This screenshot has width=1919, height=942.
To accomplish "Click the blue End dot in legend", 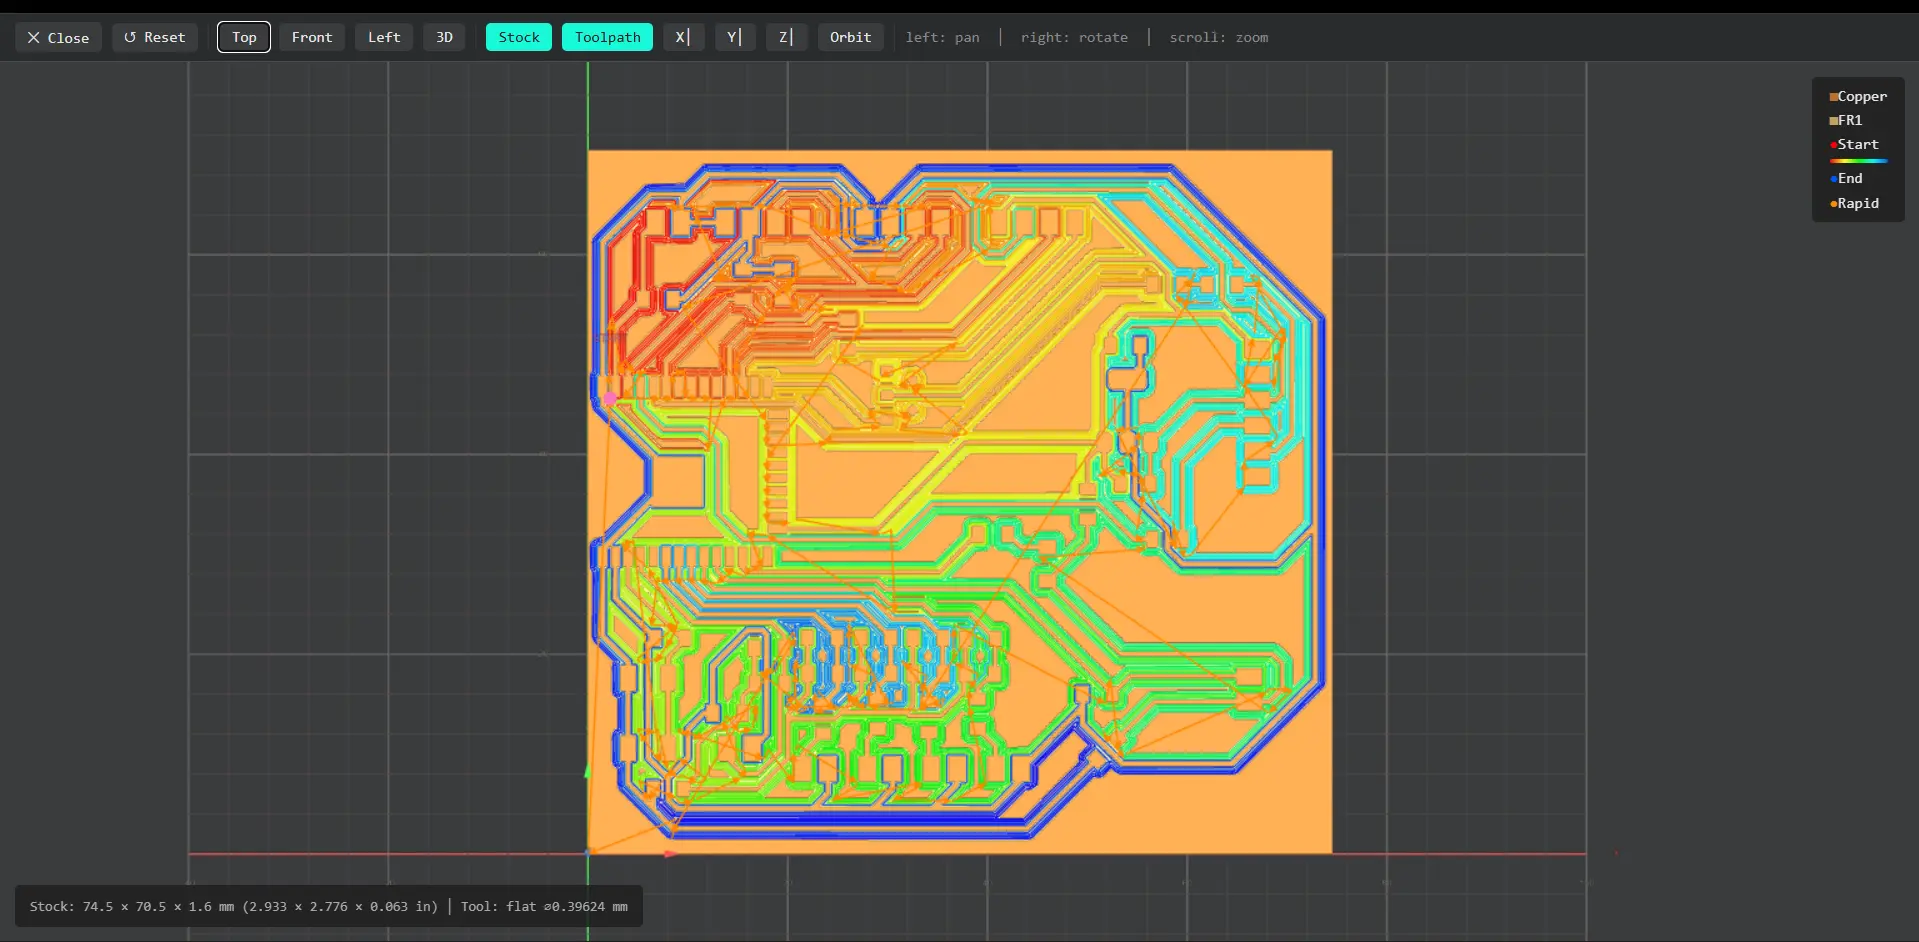I will pos(1833,179).
